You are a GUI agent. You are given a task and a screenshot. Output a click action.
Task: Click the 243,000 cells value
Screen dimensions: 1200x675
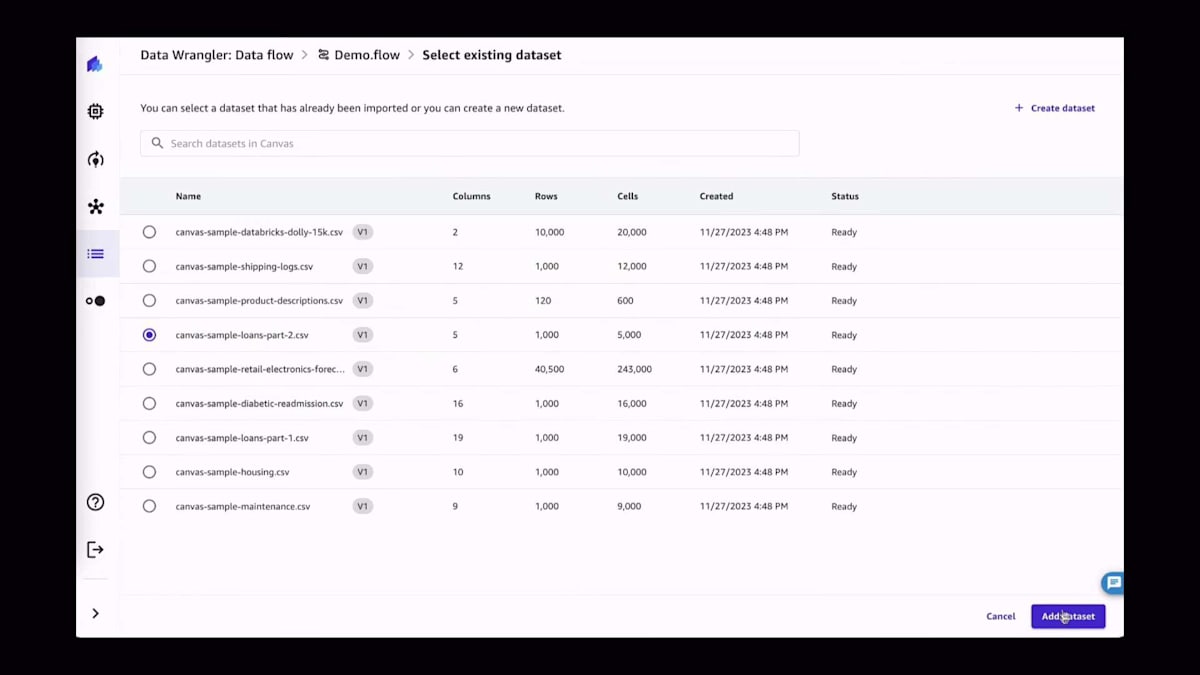pos(634,369)
